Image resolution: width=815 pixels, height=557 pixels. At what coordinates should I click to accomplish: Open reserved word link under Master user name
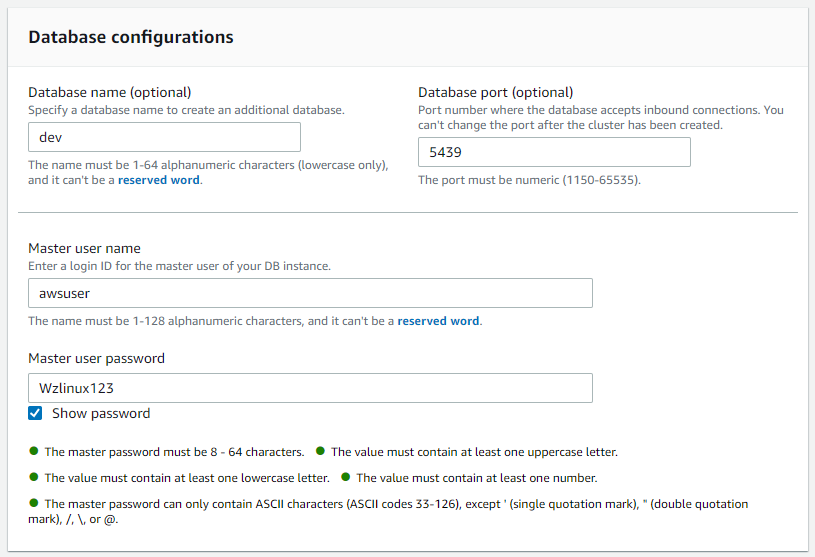pyautogui.click(x=438, y=321)
